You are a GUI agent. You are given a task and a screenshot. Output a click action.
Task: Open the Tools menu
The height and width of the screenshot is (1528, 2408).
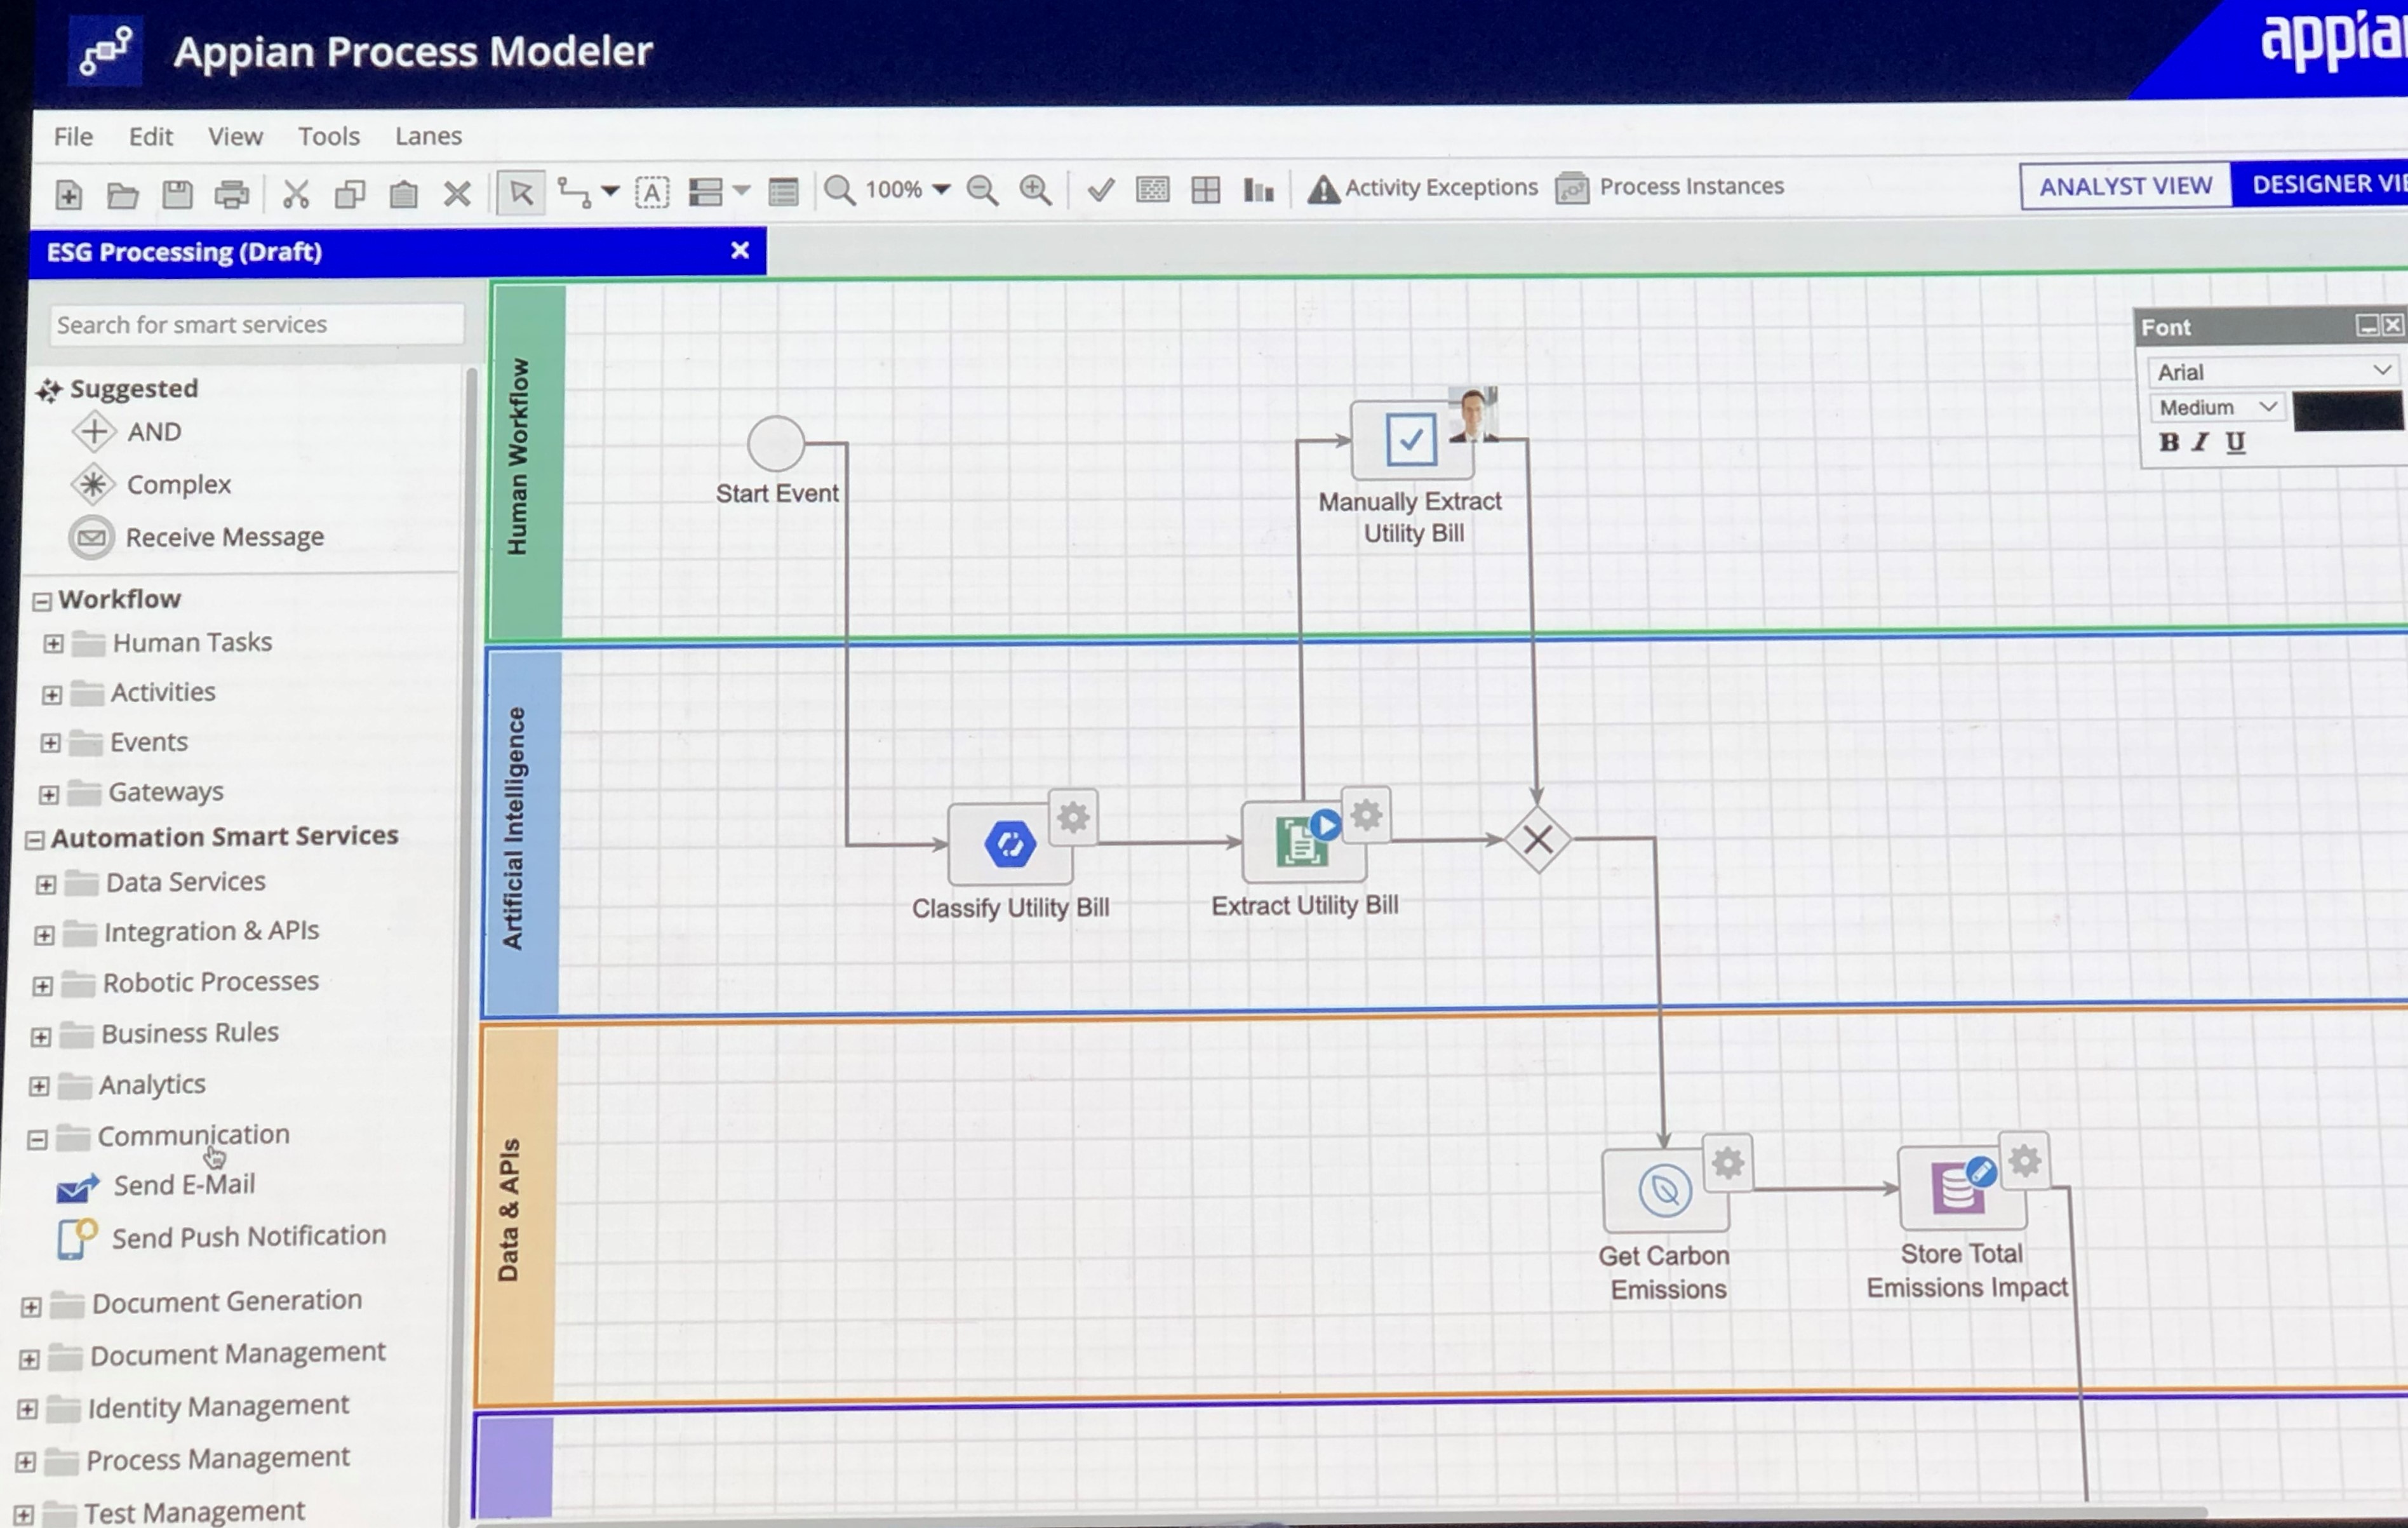tap(329, 136)
